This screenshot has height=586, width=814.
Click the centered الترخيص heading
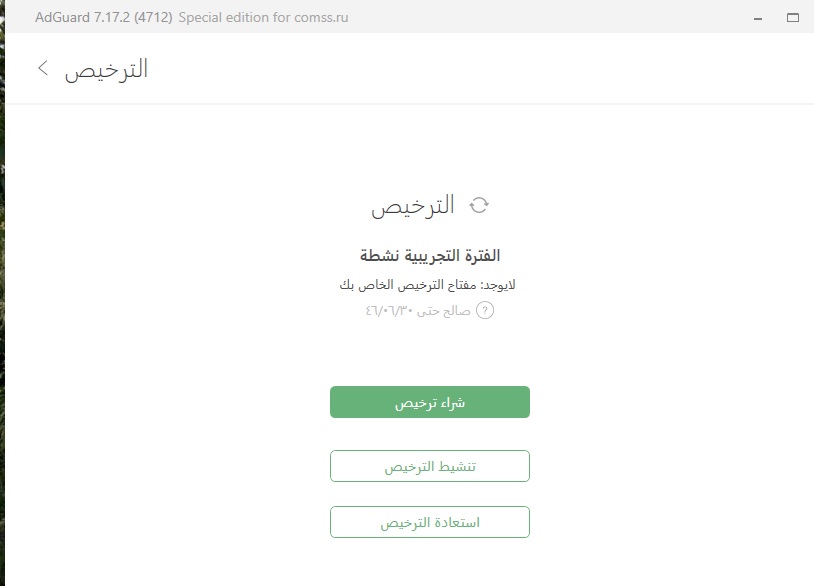coord(413,206)
